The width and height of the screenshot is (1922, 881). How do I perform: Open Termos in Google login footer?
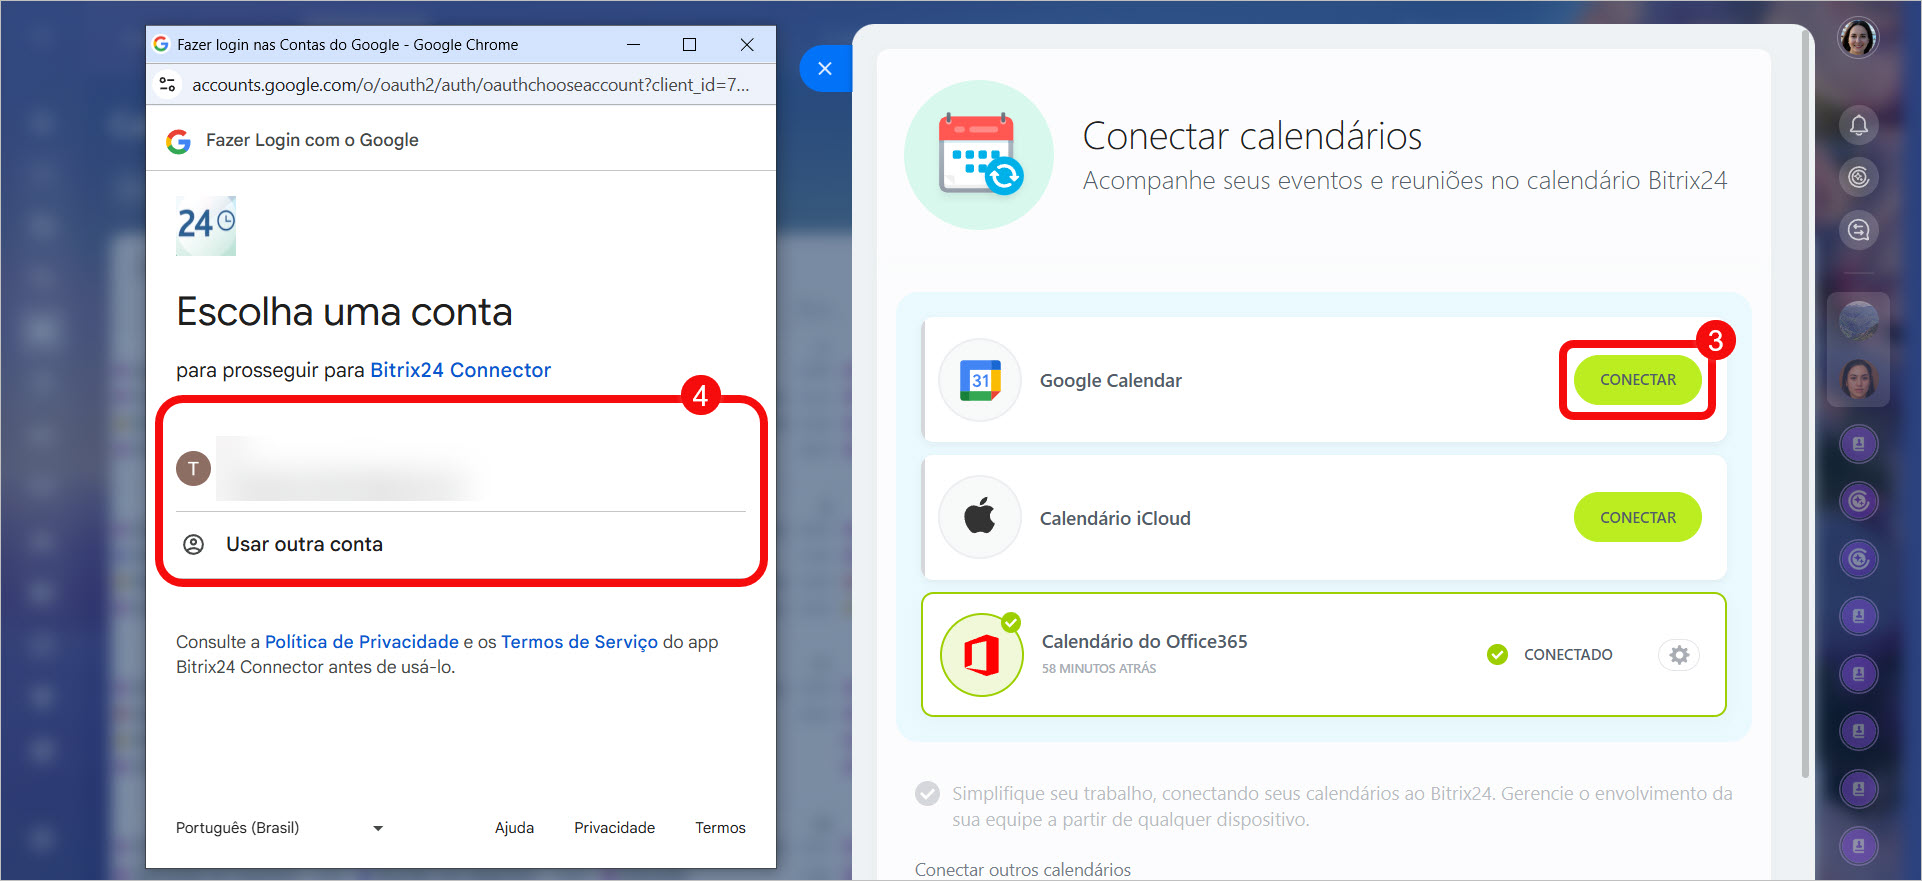(x=720, y=828)
